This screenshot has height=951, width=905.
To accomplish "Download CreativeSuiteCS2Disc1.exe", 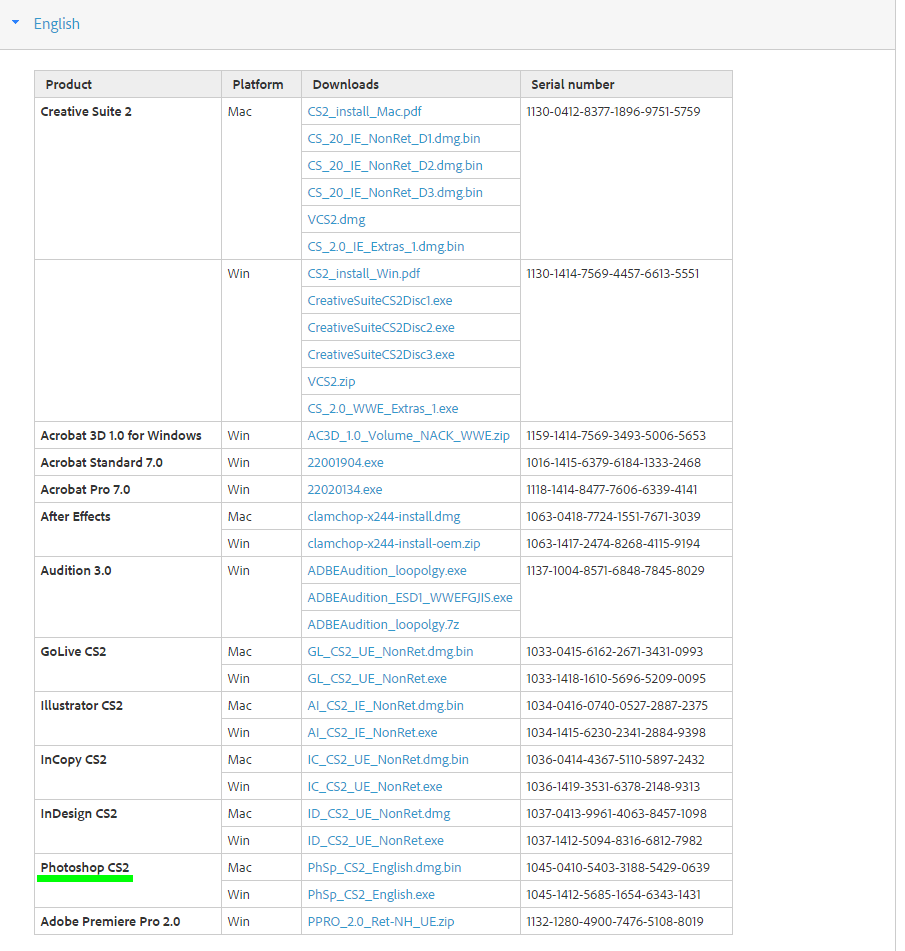I will pos(380,301).
